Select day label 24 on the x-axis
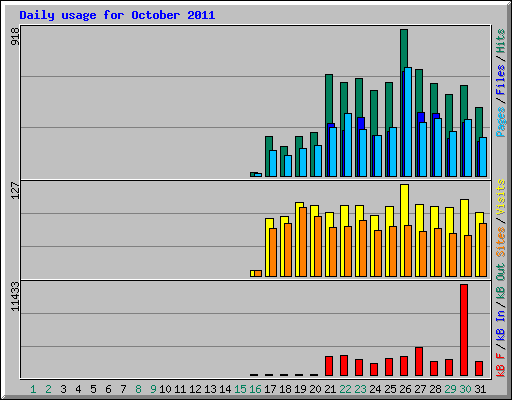This screenshot has width=512, height=400. point(375,389)
